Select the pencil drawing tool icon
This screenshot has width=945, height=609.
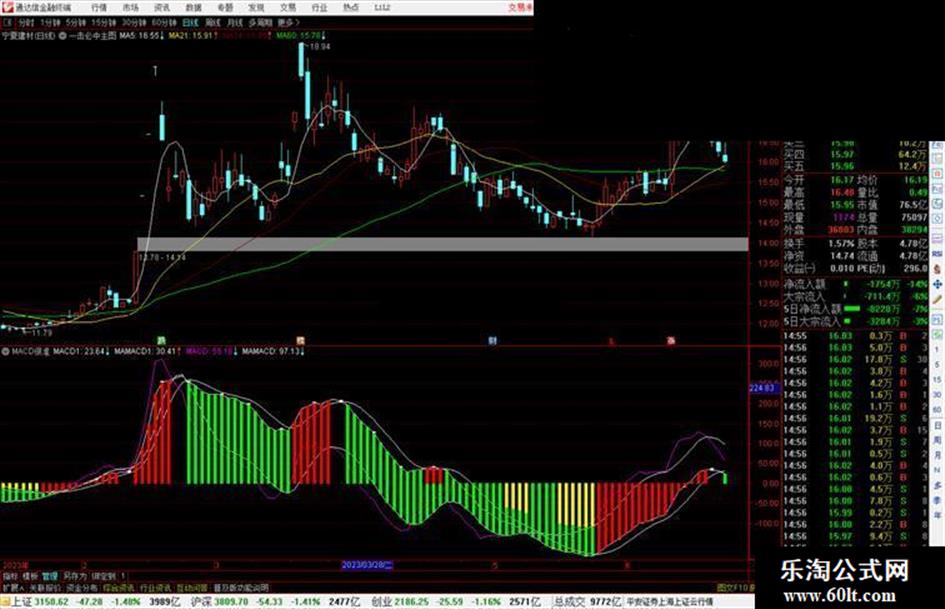pos(937,299)
